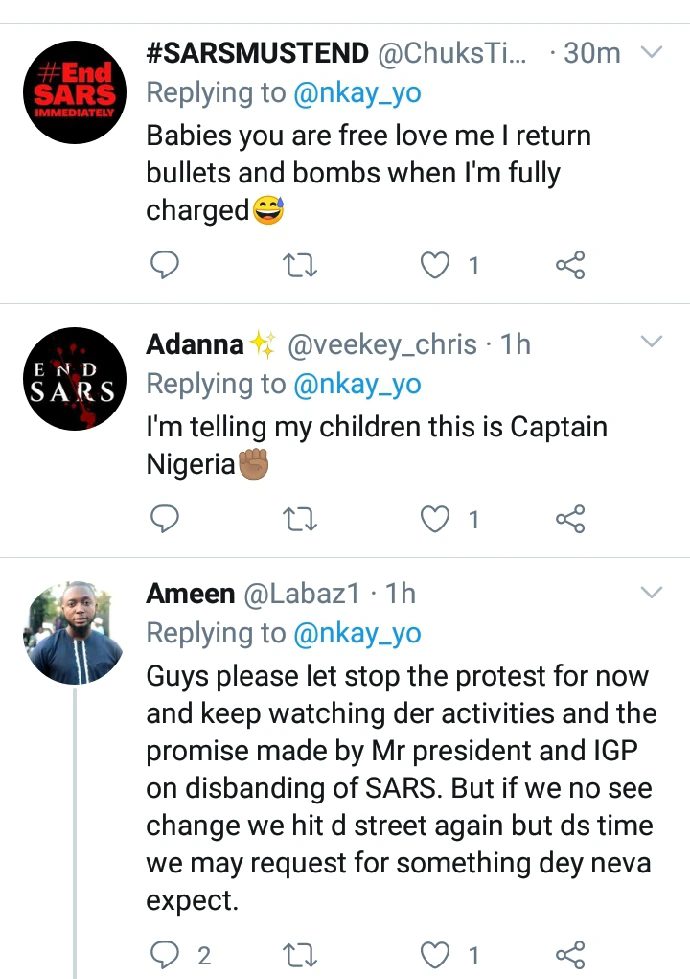The image size is (690, 979).
Task: Like the #SARSMUSTEND tweet
Action: pos(435,265)
